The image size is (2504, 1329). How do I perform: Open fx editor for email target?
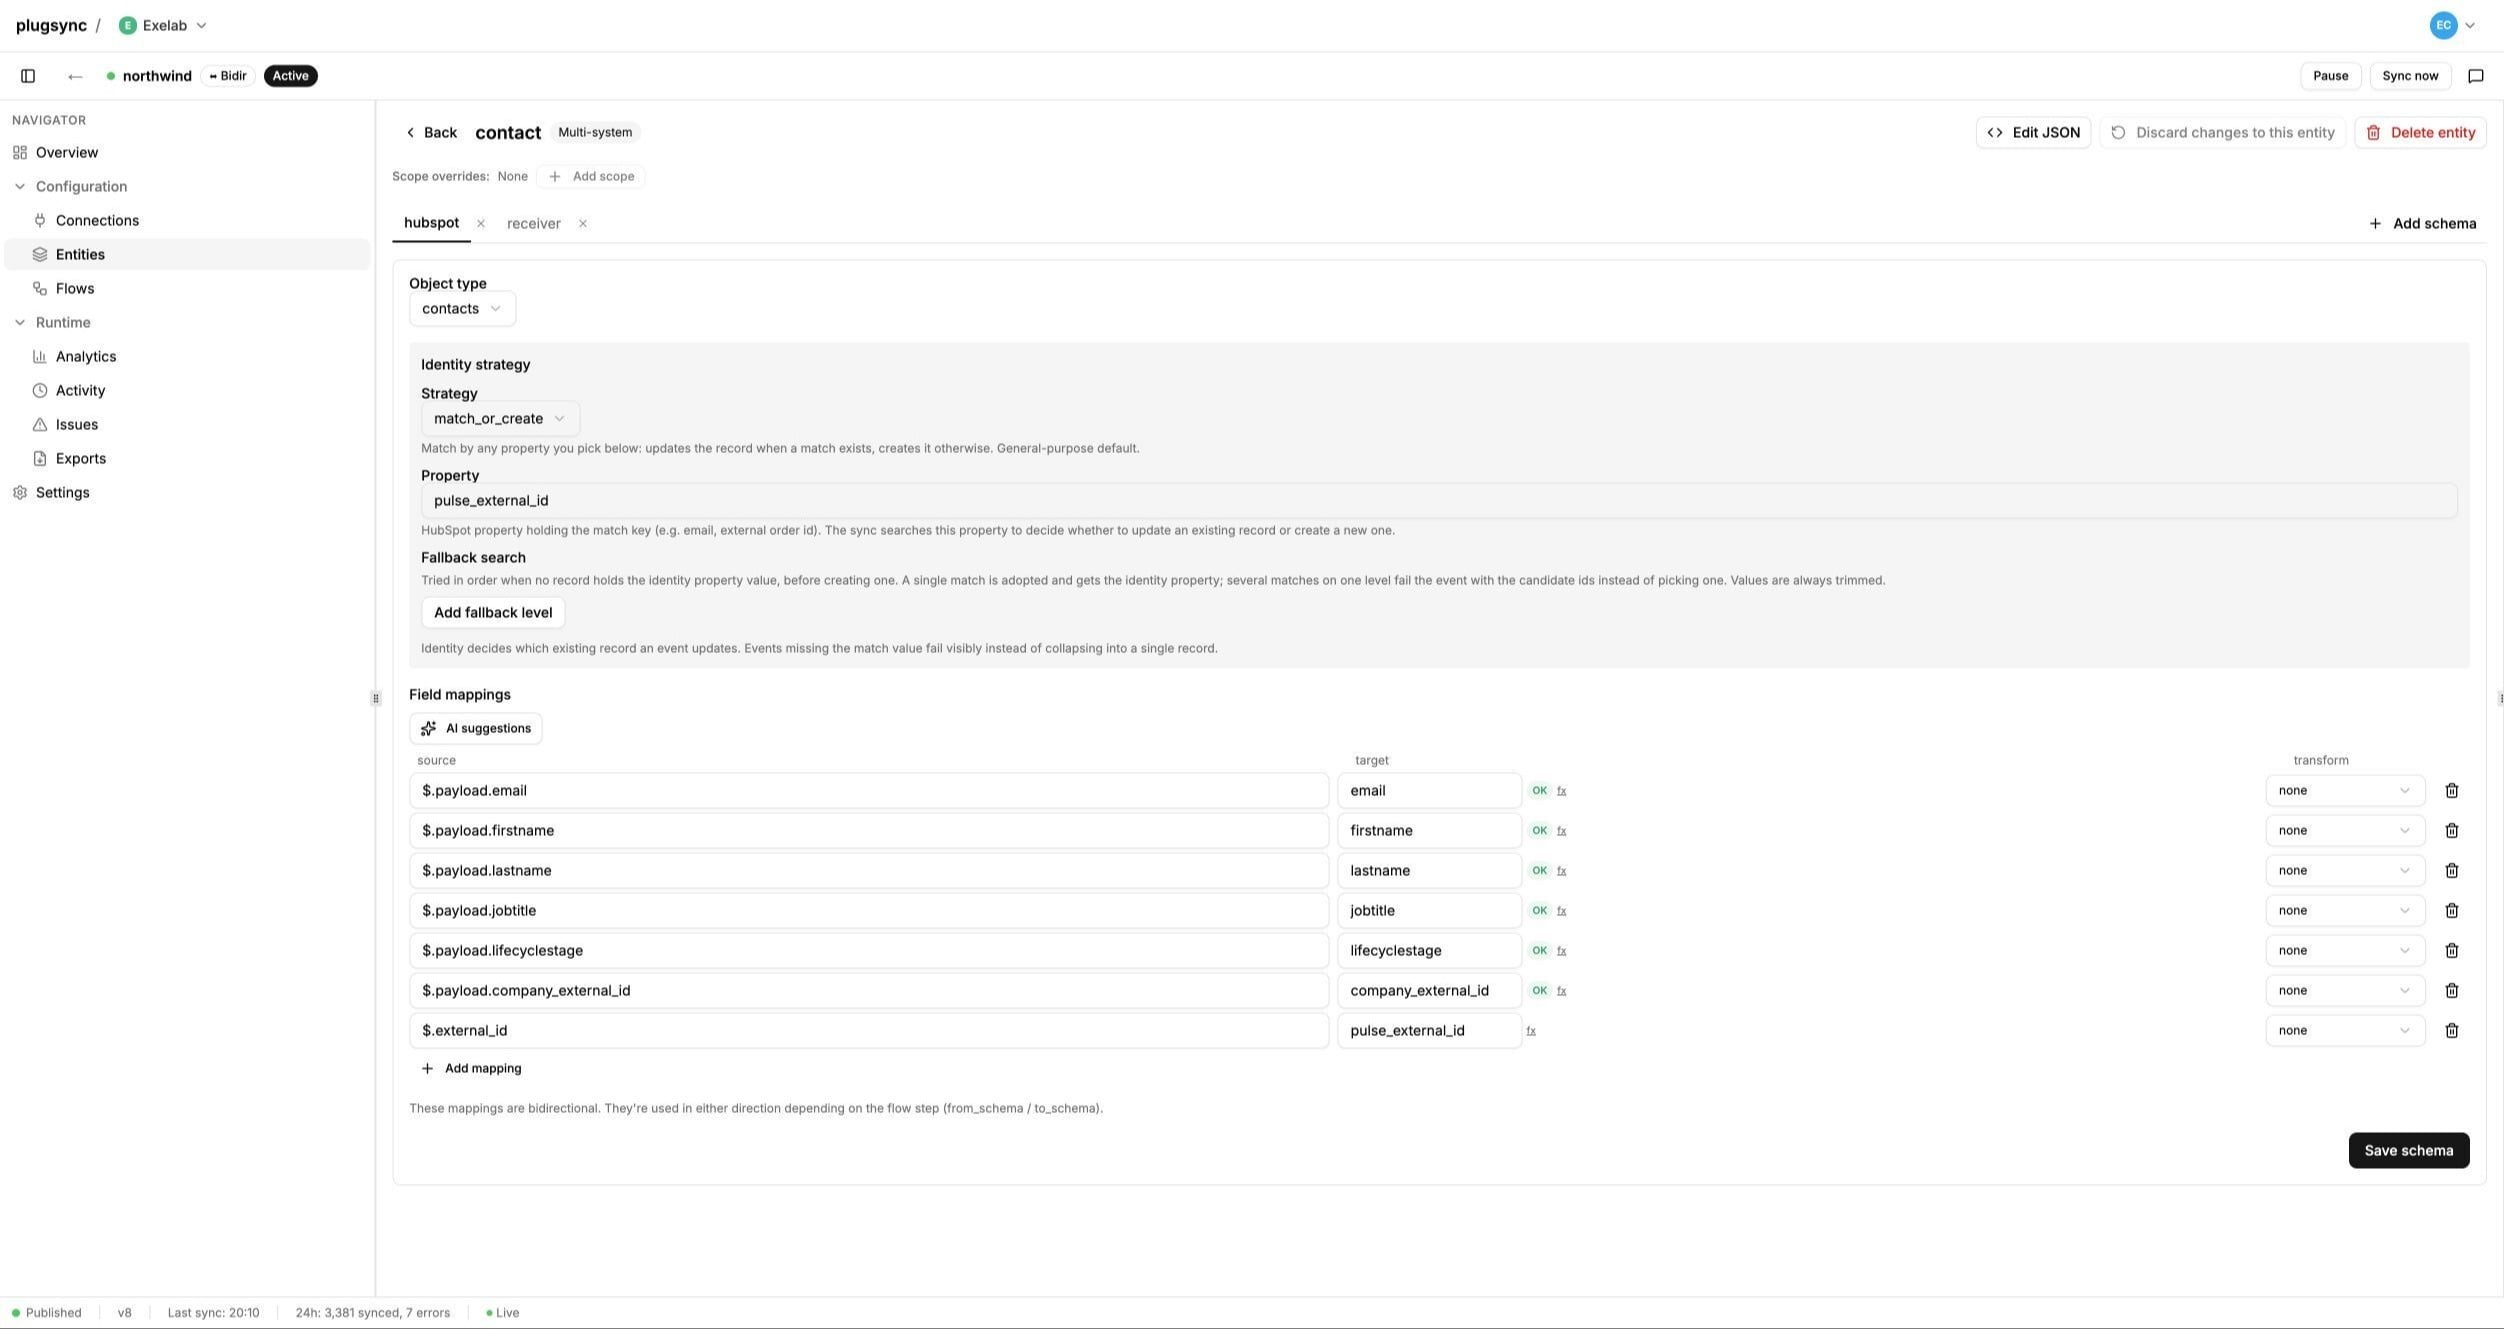1561,791
